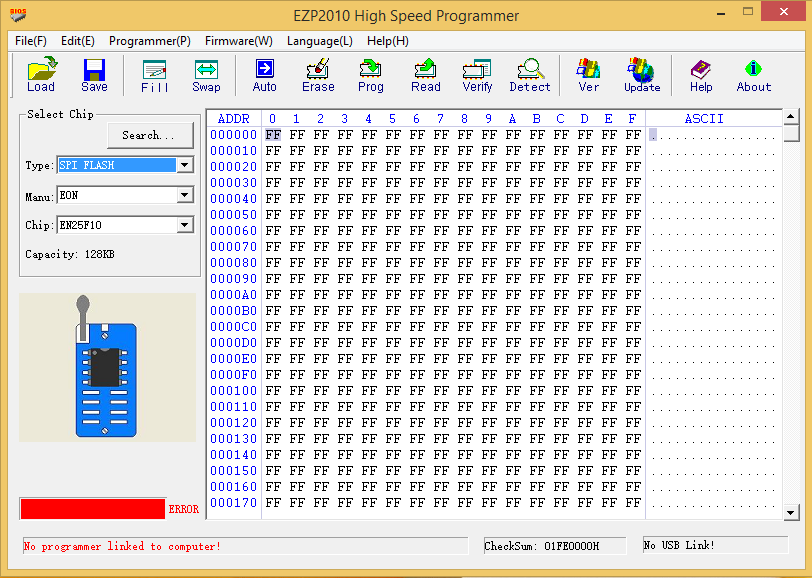Click the Read chip icon

pos(426,76)
